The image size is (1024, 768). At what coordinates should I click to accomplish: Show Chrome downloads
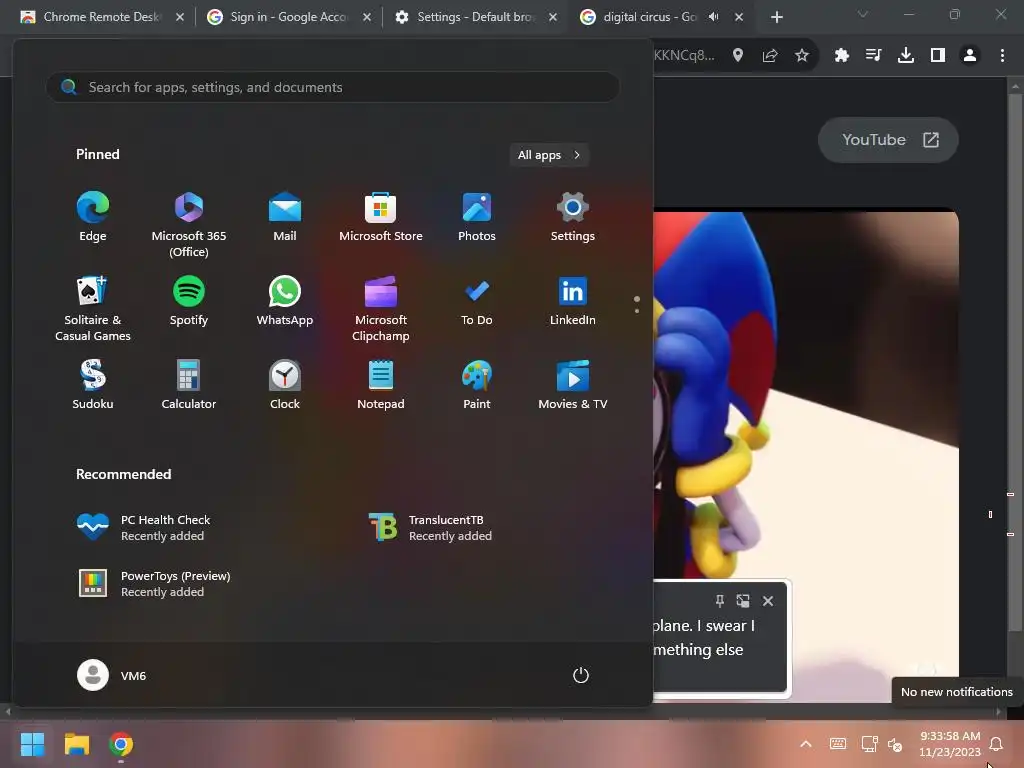click(x=906, y=56)
